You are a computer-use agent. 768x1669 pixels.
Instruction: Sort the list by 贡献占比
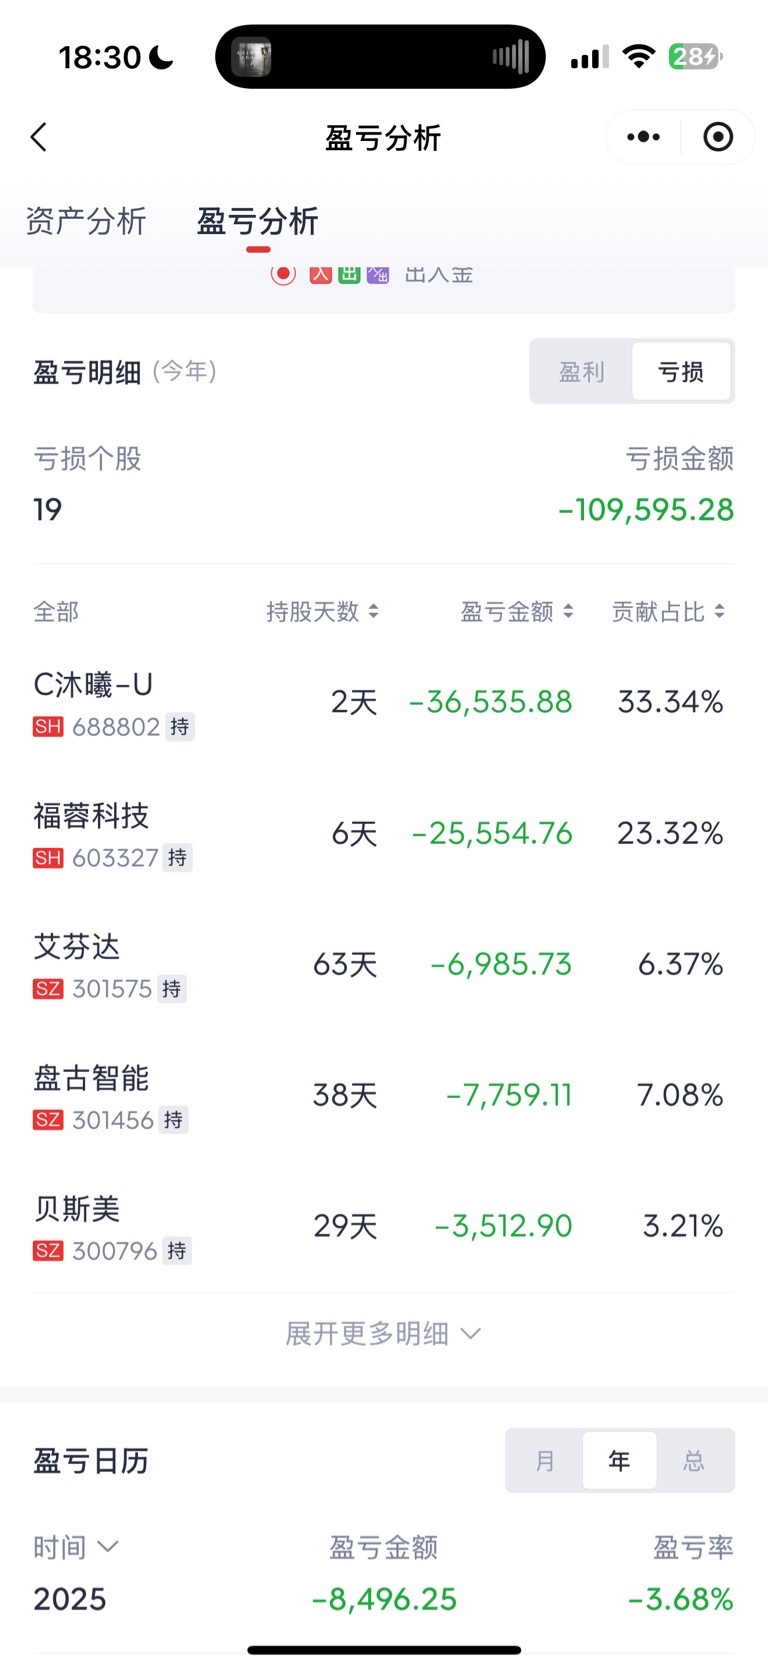tap(668, 612)
